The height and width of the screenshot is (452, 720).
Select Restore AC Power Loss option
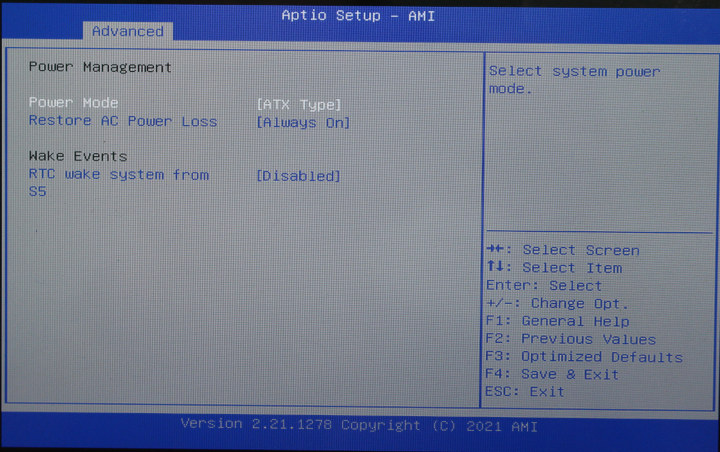point(123,121)
